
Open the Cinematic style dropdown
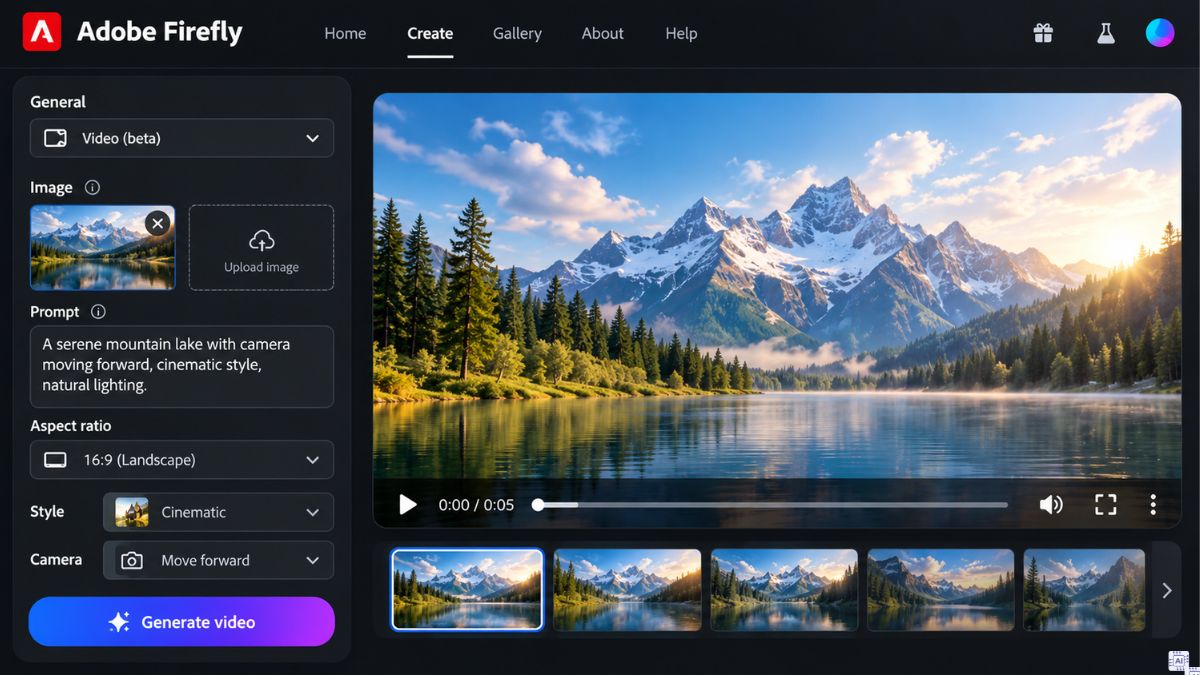click(x=218, y=512)
